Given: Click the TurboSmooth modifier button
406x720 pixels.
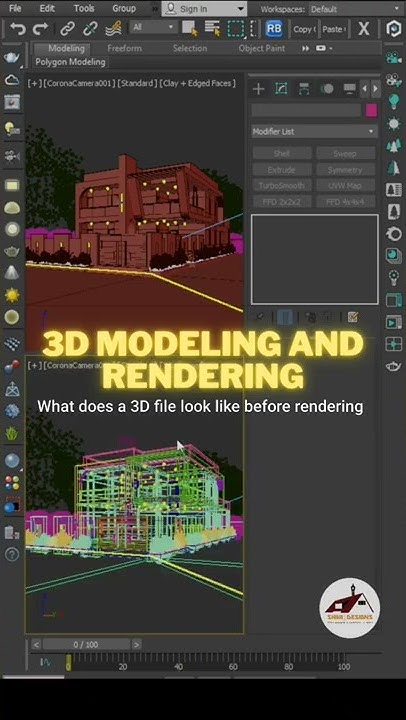Looking at the screenshot, I should (282, 186).
